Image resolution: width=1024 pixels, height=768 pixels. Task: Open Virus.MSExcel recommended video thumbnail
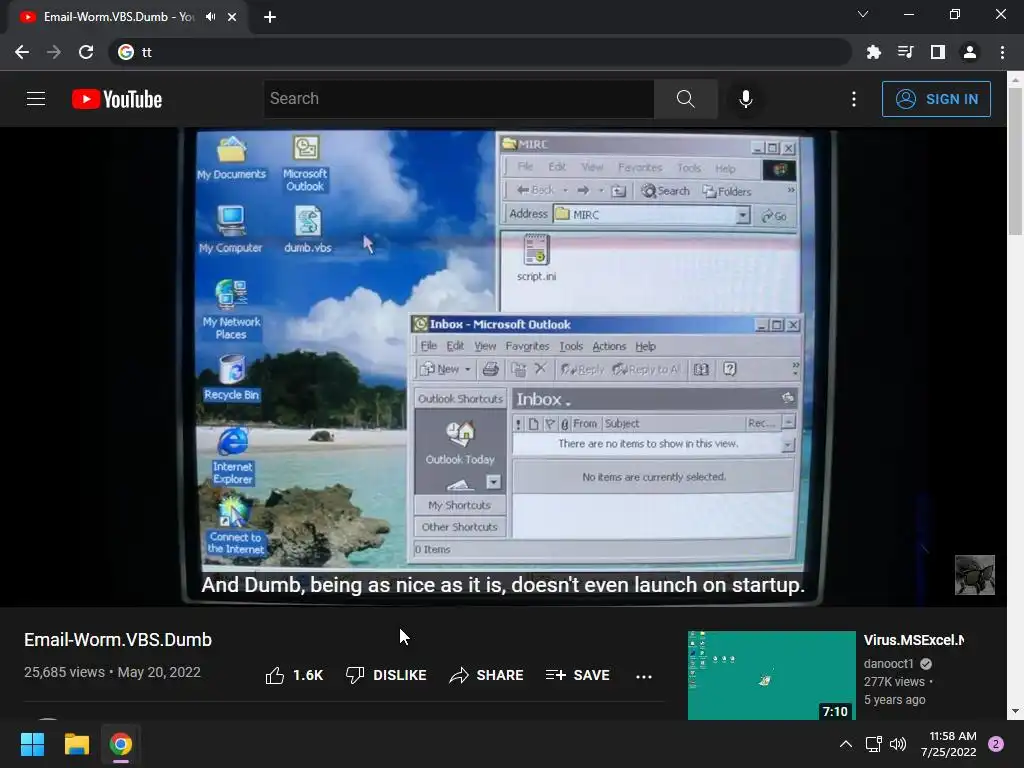click(x=771, y=675)
